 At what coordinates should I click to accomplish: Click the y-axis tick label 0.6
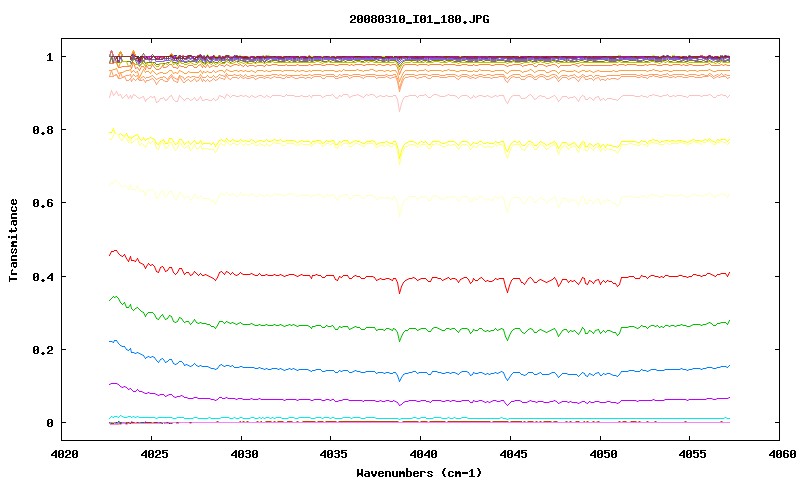tap(43, 203)
